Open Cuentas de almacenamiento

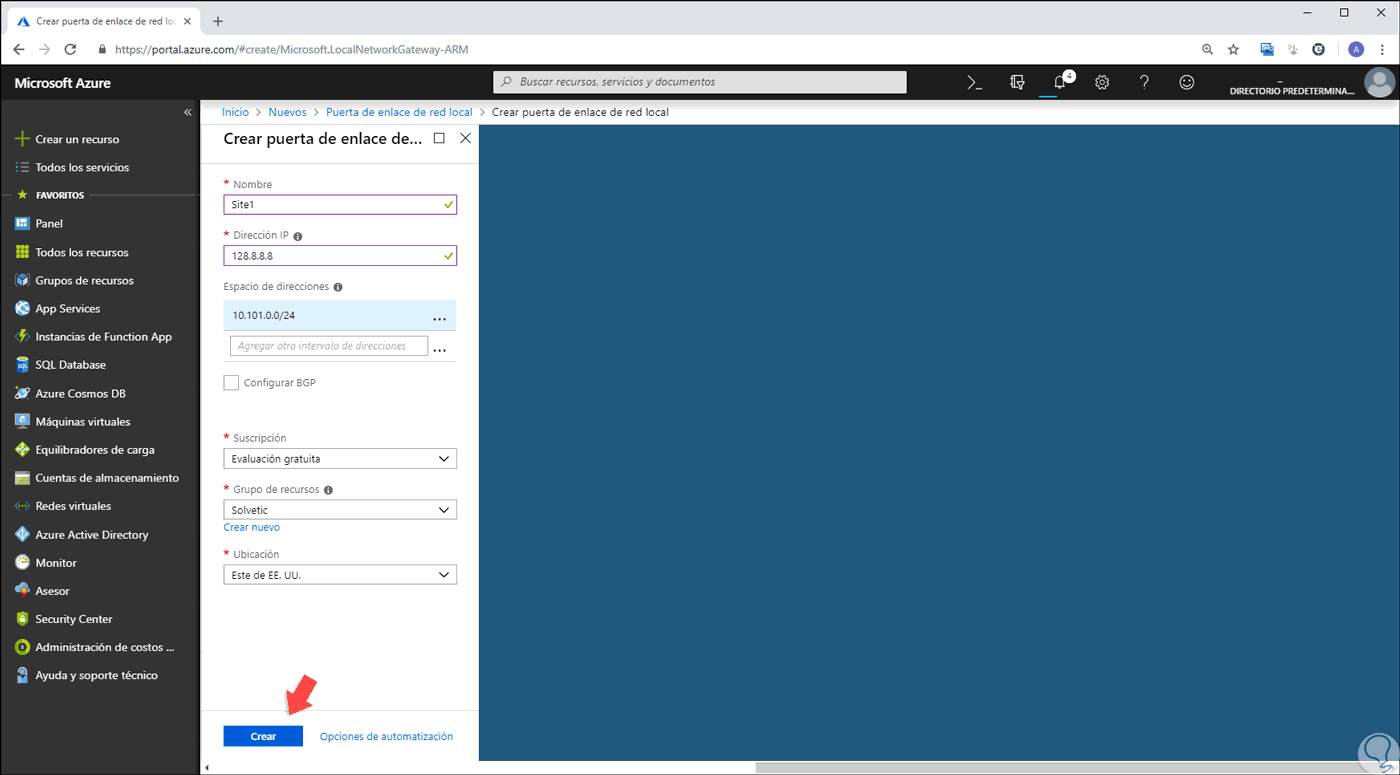[107, 478]
